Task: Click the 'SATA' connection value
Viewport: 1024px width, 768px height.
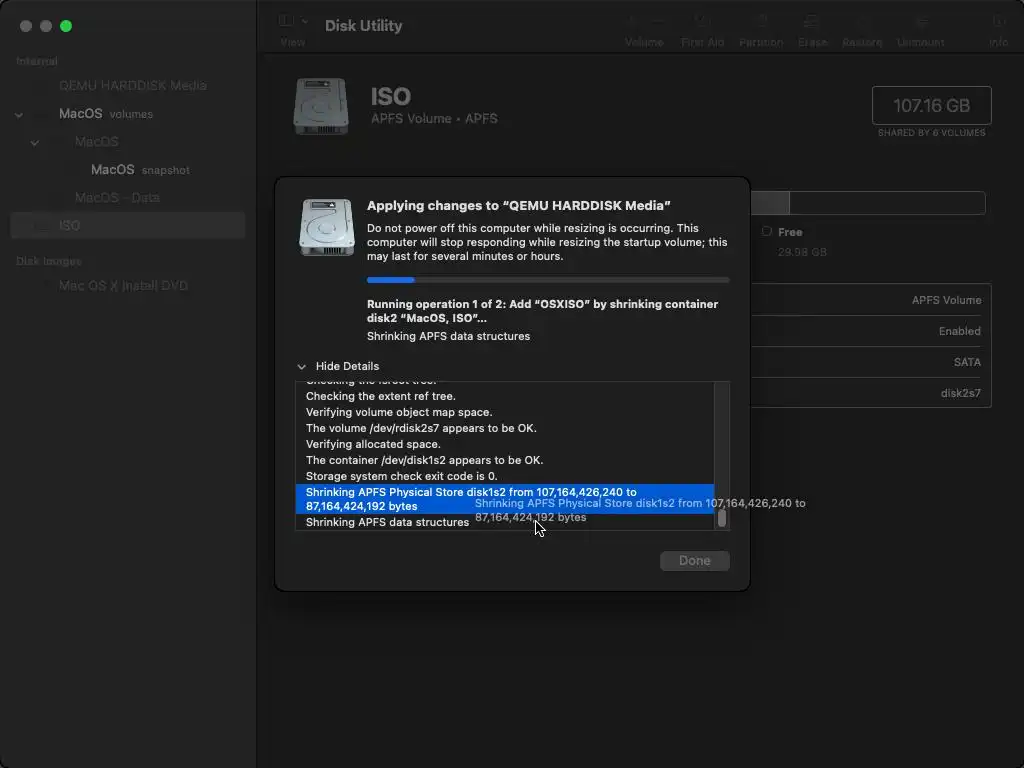Action: [x=967, y=362]
